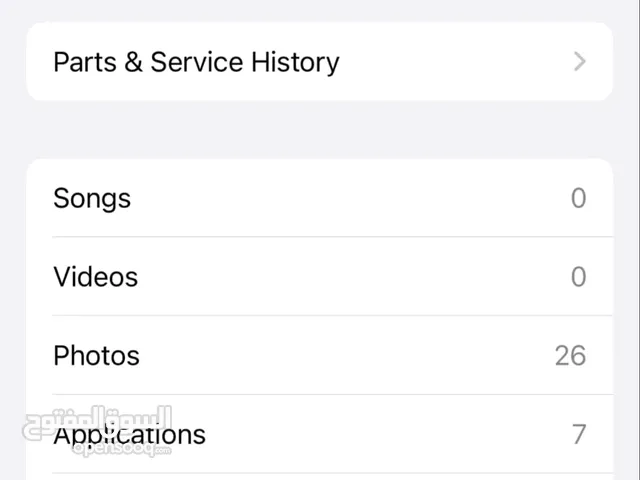The image size is (640, 480).
Task: Select the Photos row label
Action: click(x=96, y=356)
